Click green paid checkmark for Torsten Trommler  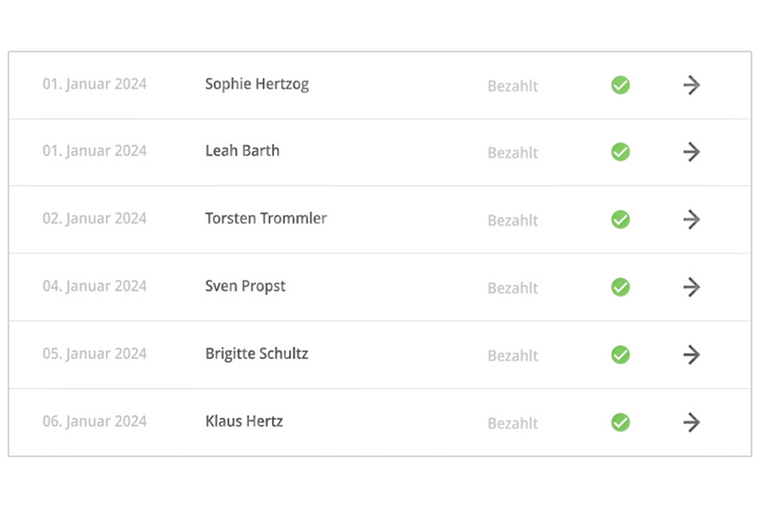(x=620, y=220)
